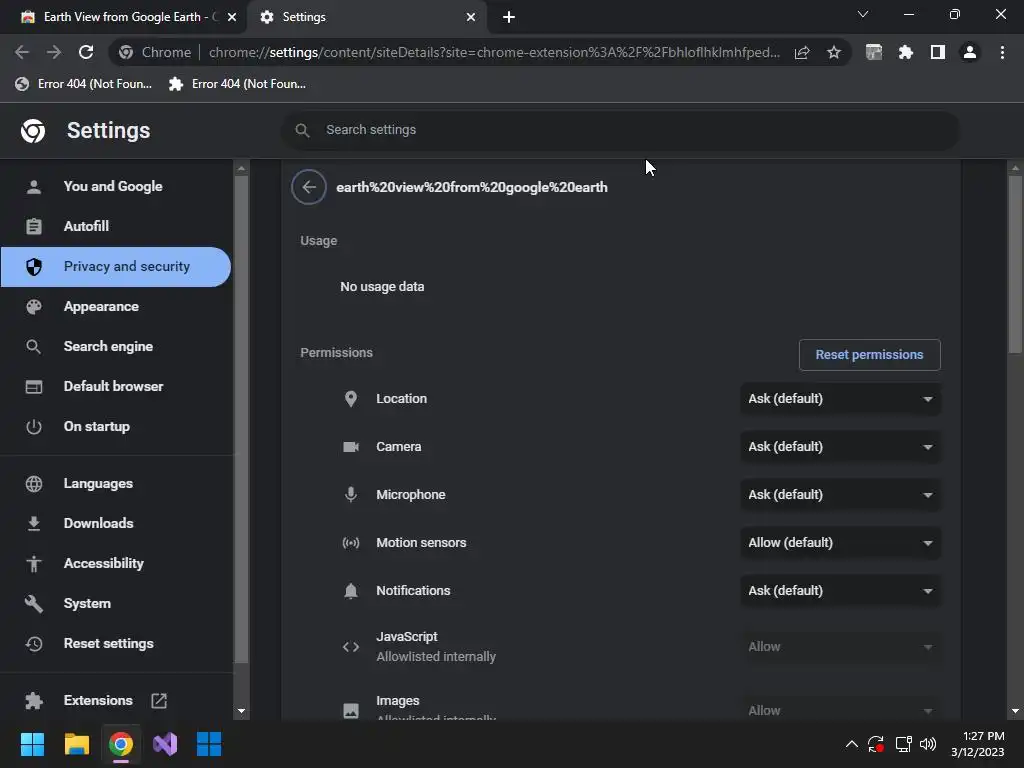Close the Settings tab
The height and width of the screenshot is (768, 1024).
(x=471, y=17)
